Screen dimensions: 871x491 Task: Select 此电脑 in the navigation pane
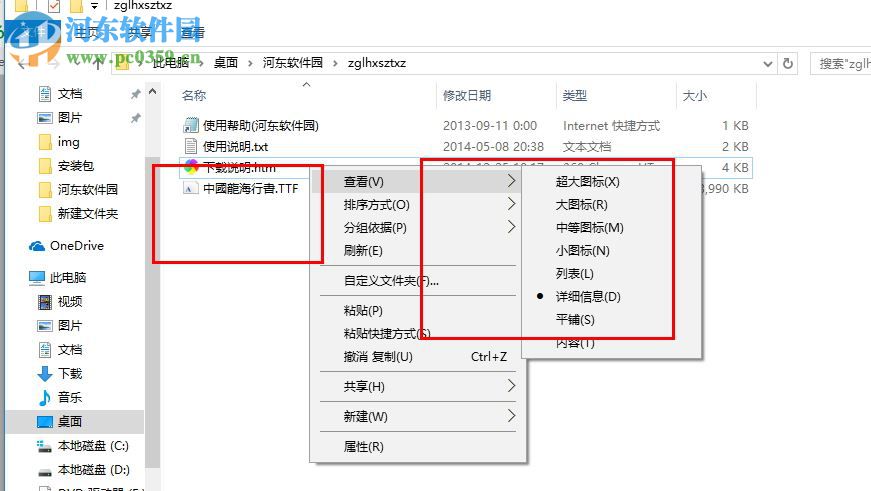click(x=68, y=277)
